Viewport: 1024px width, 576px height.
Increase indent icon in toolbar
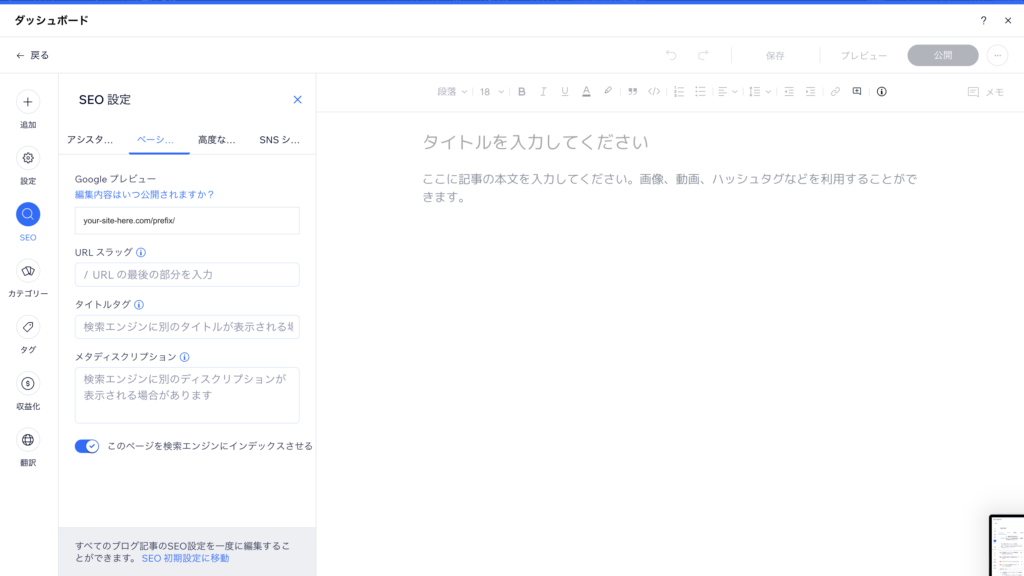(810, 92)
